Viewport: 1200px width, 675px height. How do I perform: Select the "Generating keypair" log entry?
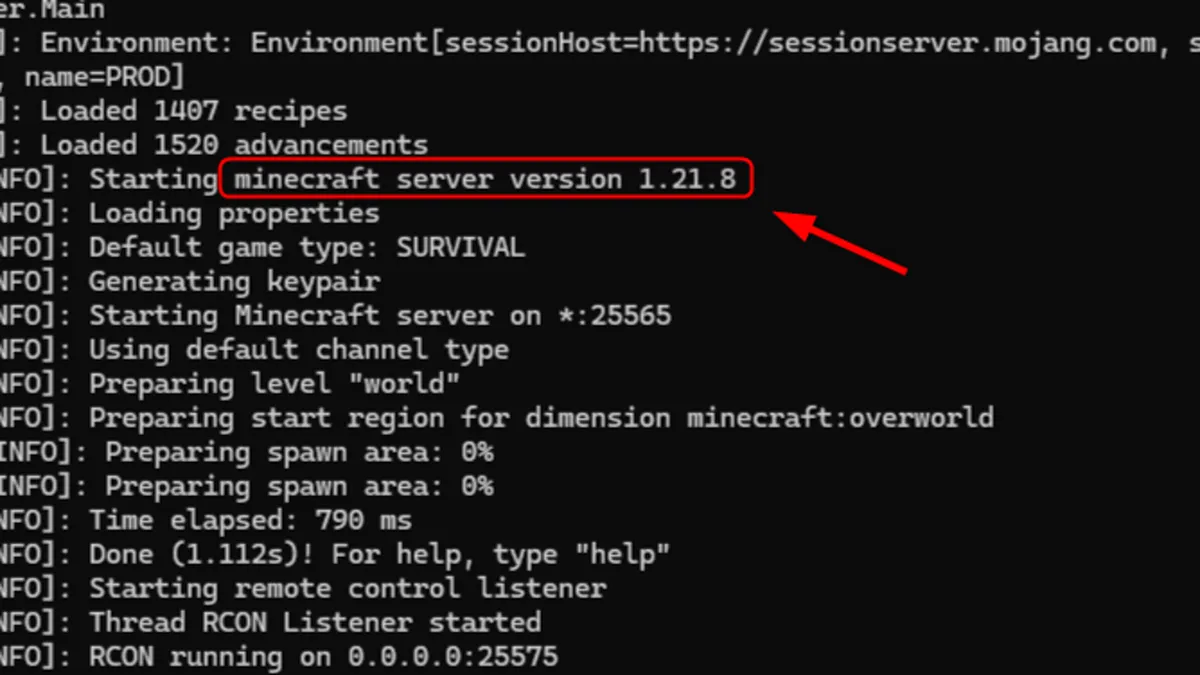click(x=234, y=282)
